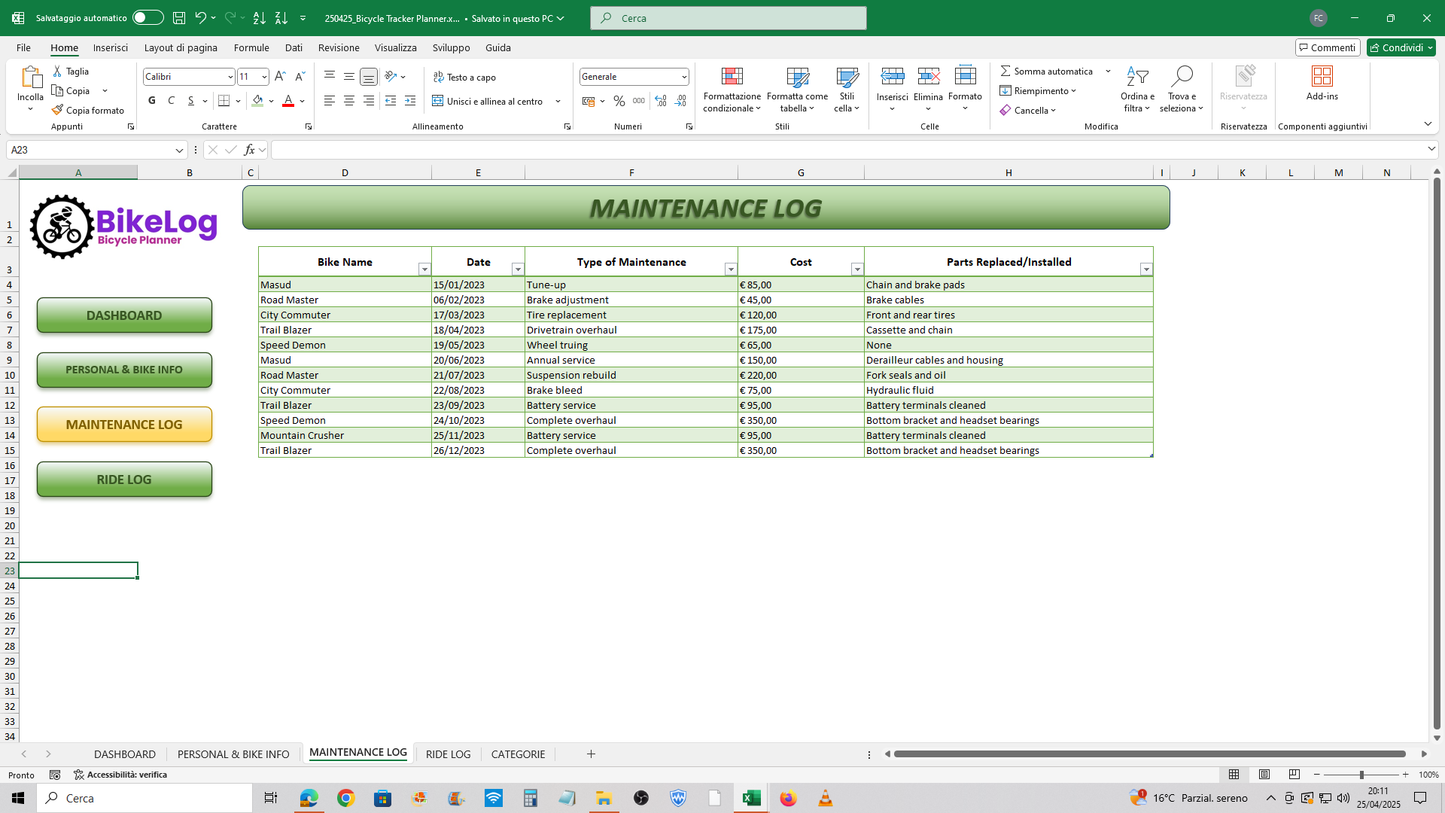This screenshot has height=813, width=1445.
Task: Click the zoom slider handle in status bar
Action: pyautogui.click(x=1361, y=775)
